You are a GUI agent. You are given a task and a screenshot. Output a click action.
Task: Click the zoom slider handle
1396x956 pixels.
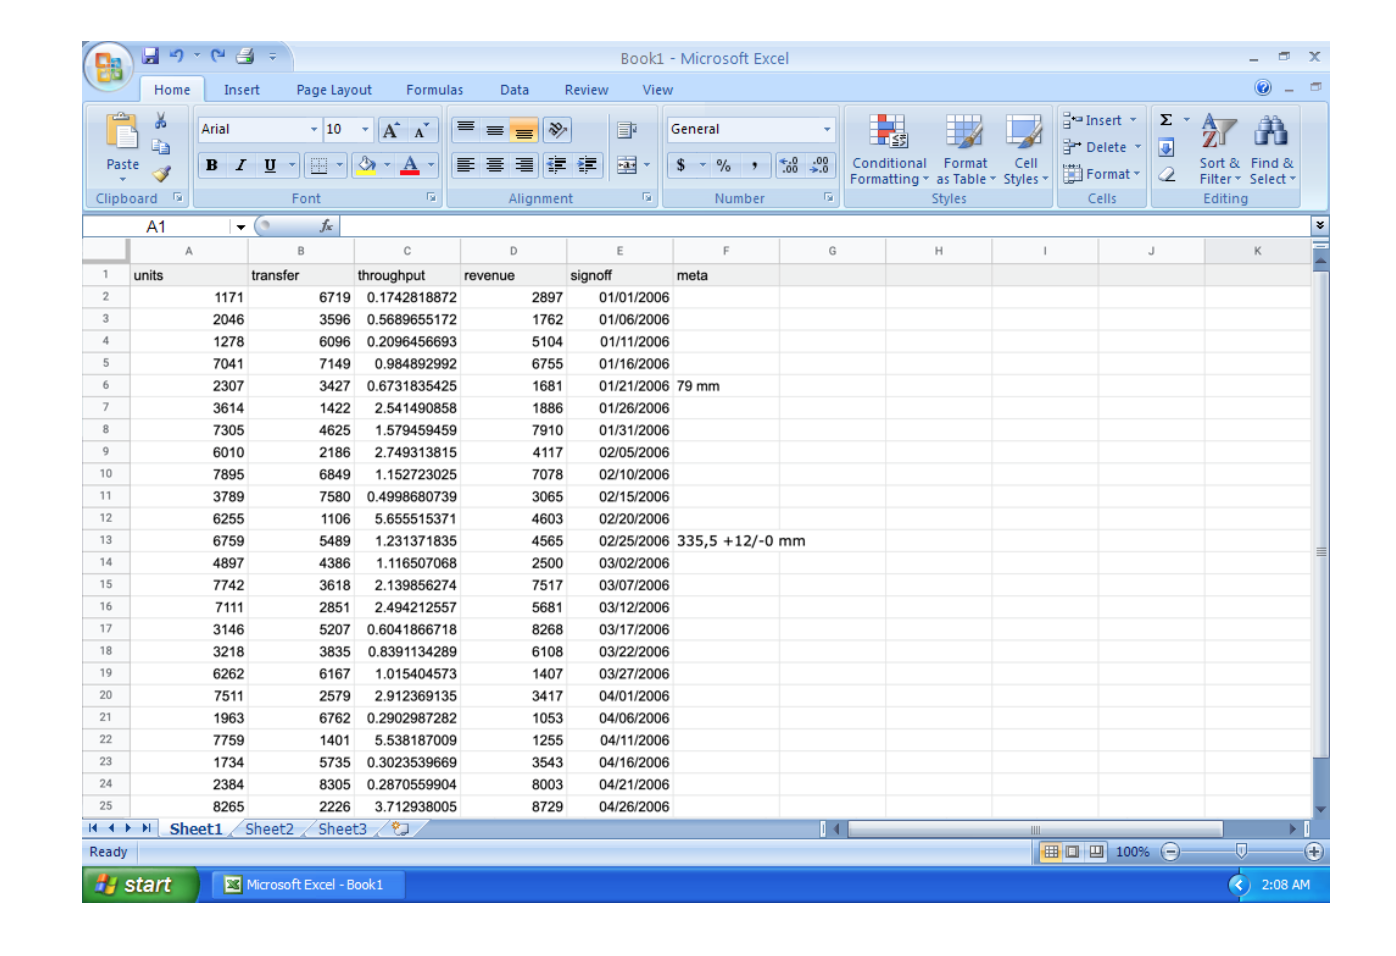(x=1242, y=851)
